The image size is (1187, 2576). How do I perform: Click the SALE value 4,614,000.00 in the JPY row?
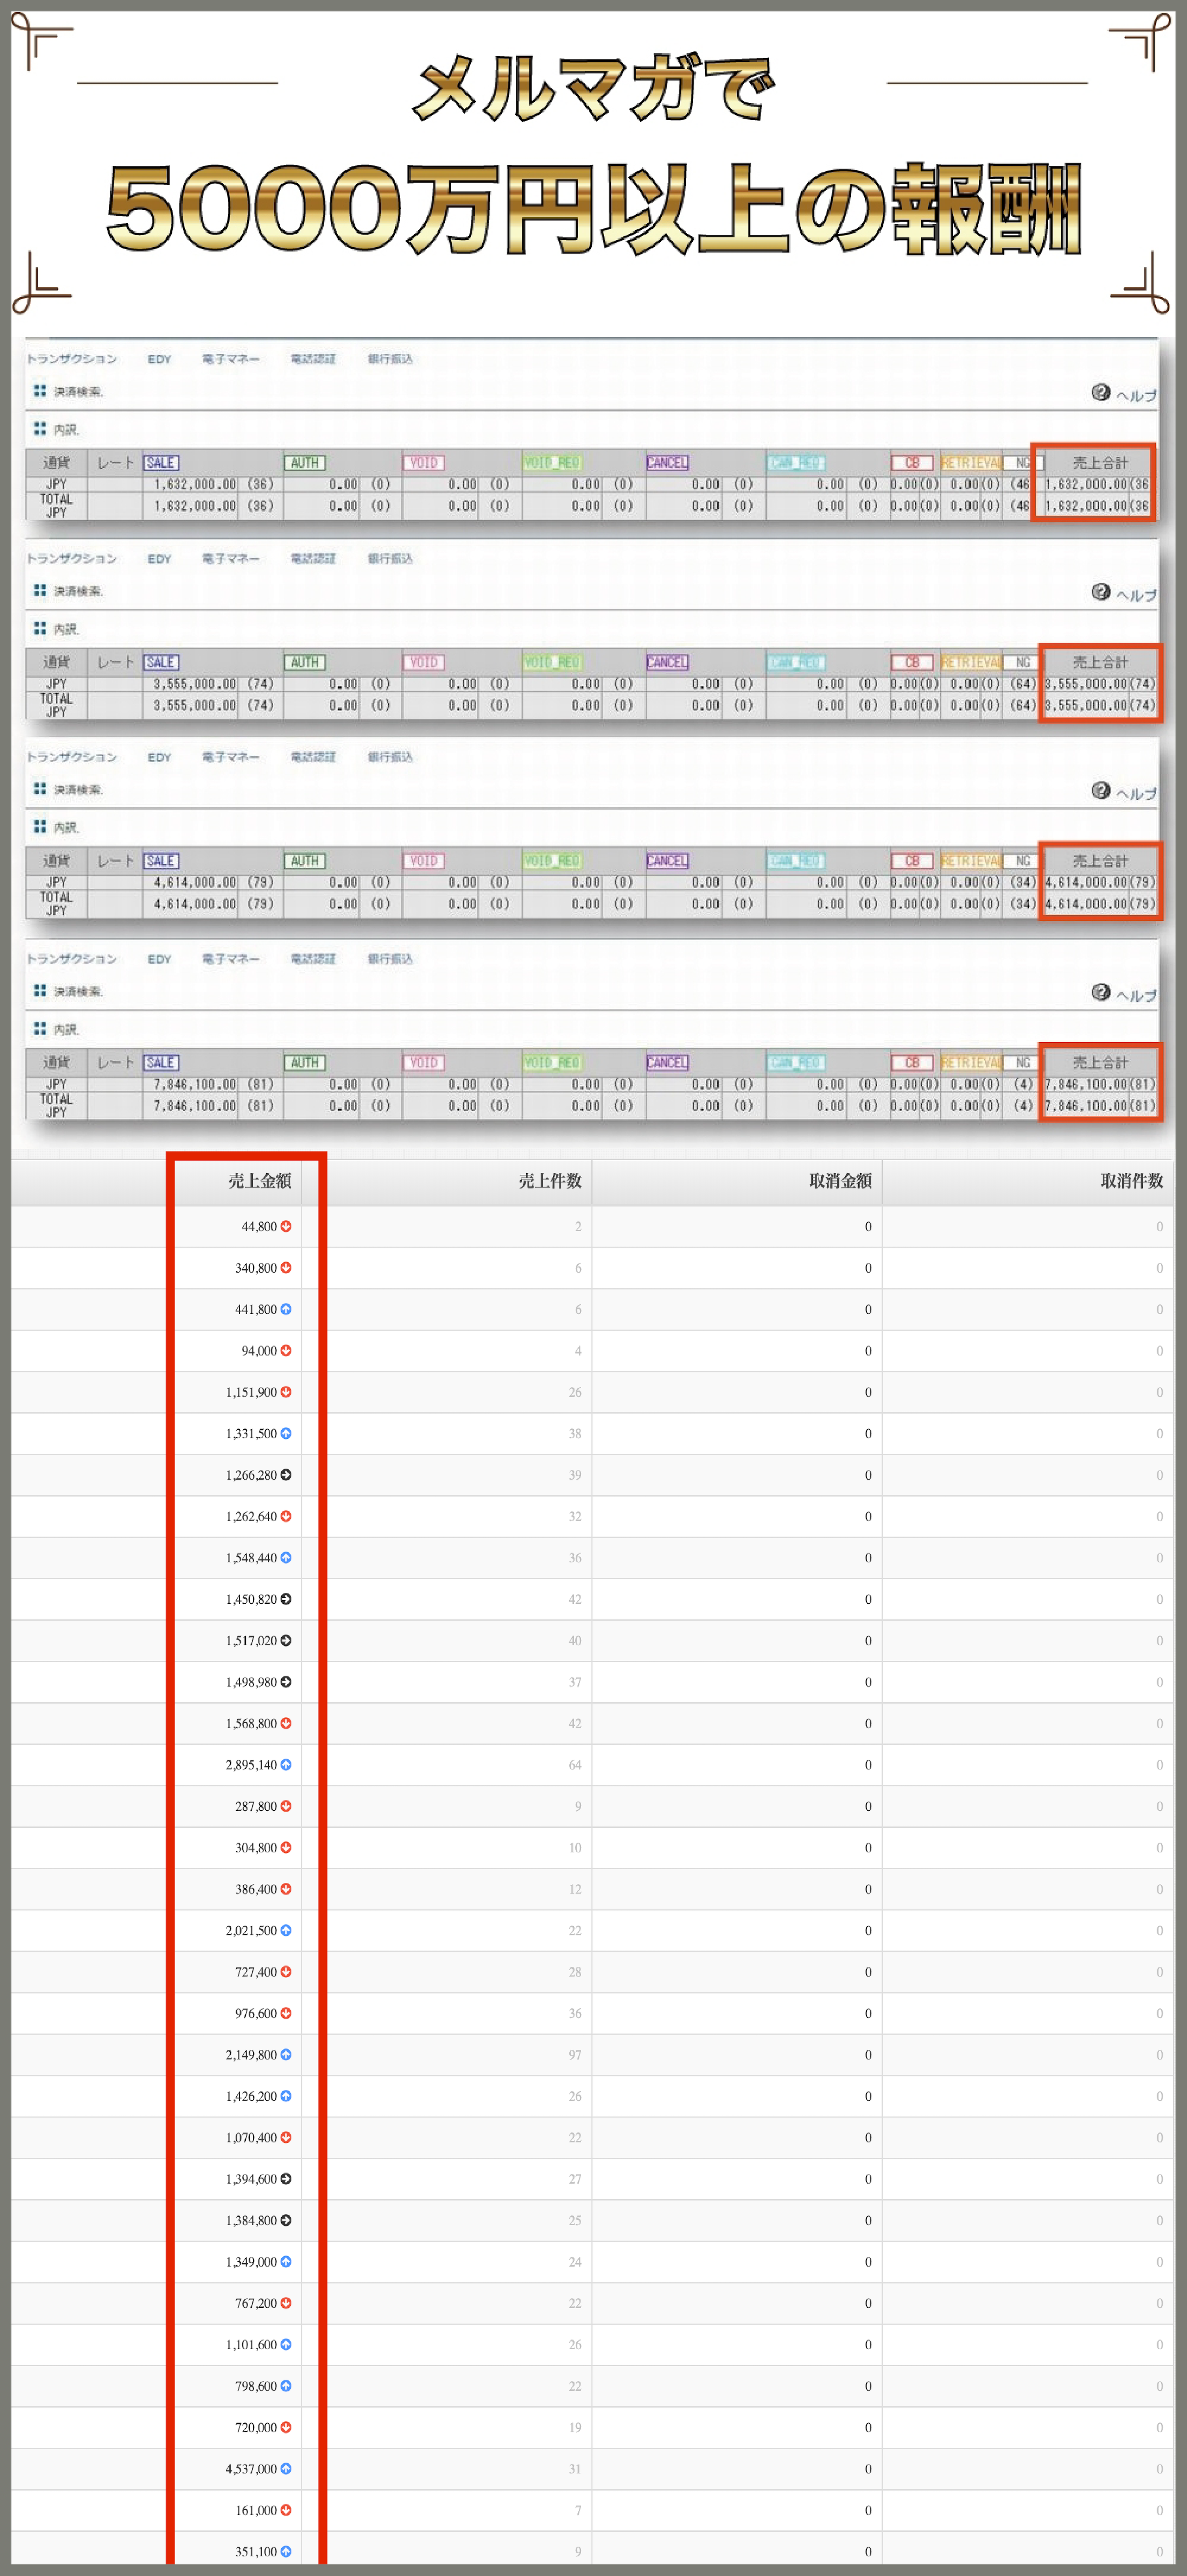[x=195, y=882]
